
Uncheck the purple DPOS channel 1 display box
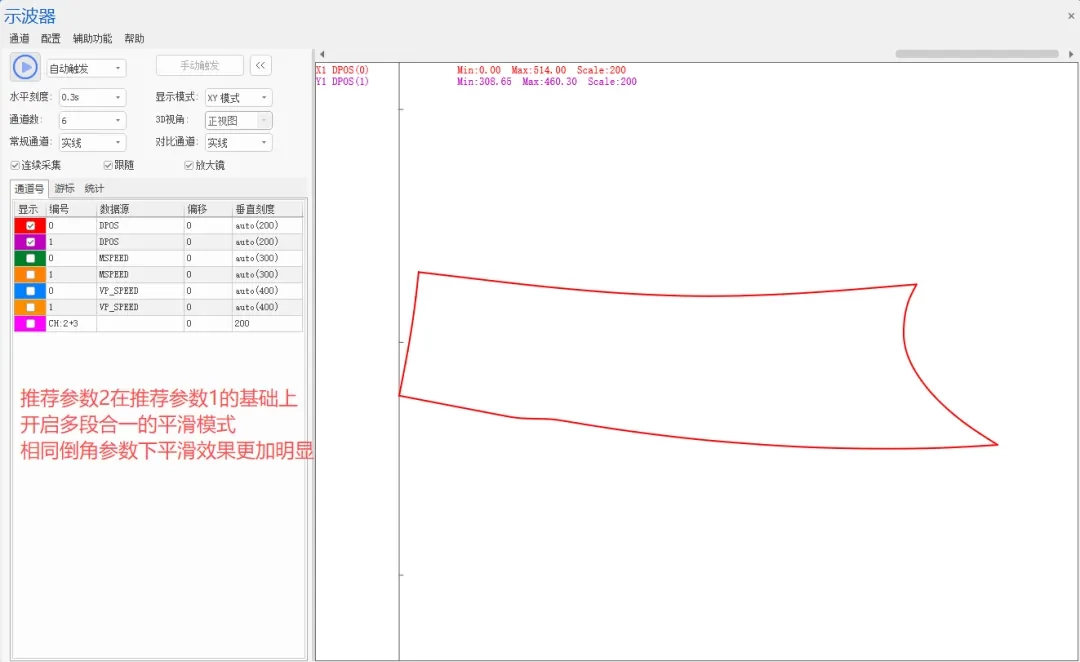(30, 242)
